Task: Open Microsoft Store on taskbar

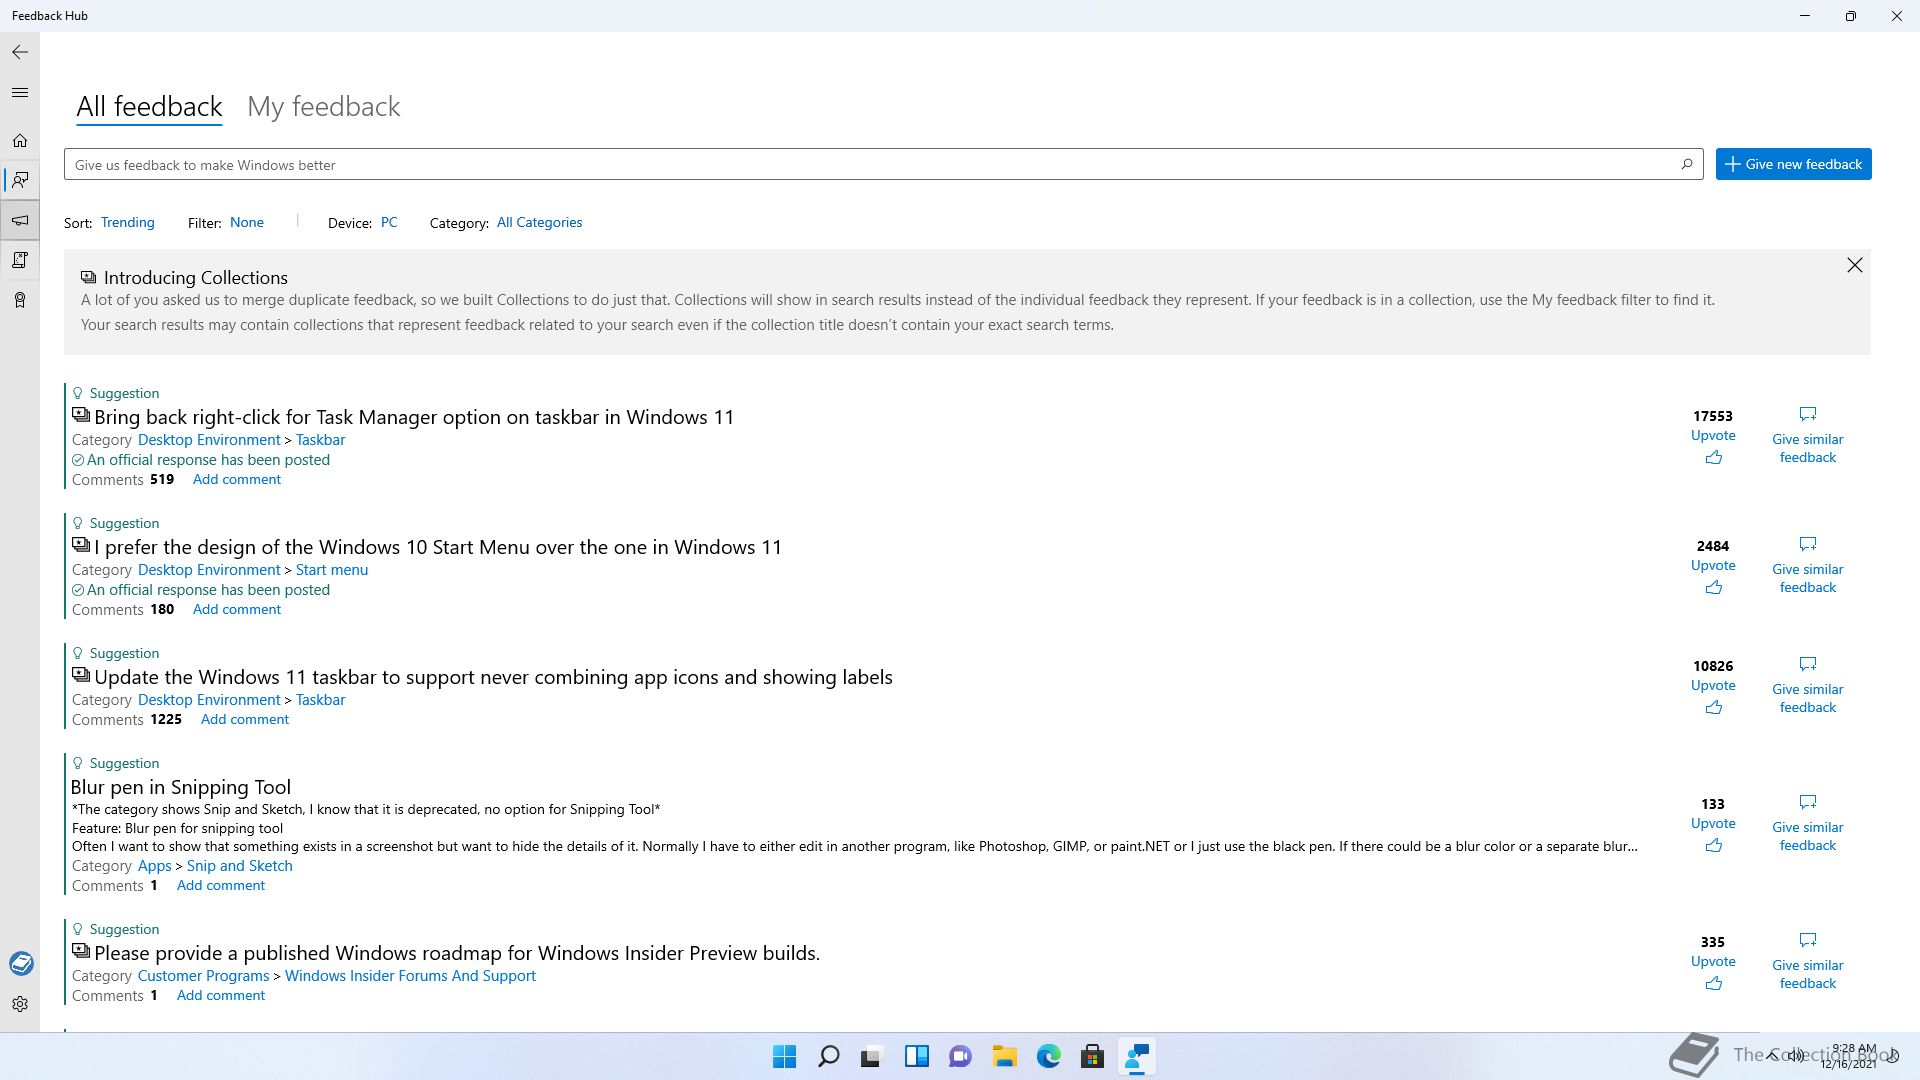Action: click(1092, 1056)
